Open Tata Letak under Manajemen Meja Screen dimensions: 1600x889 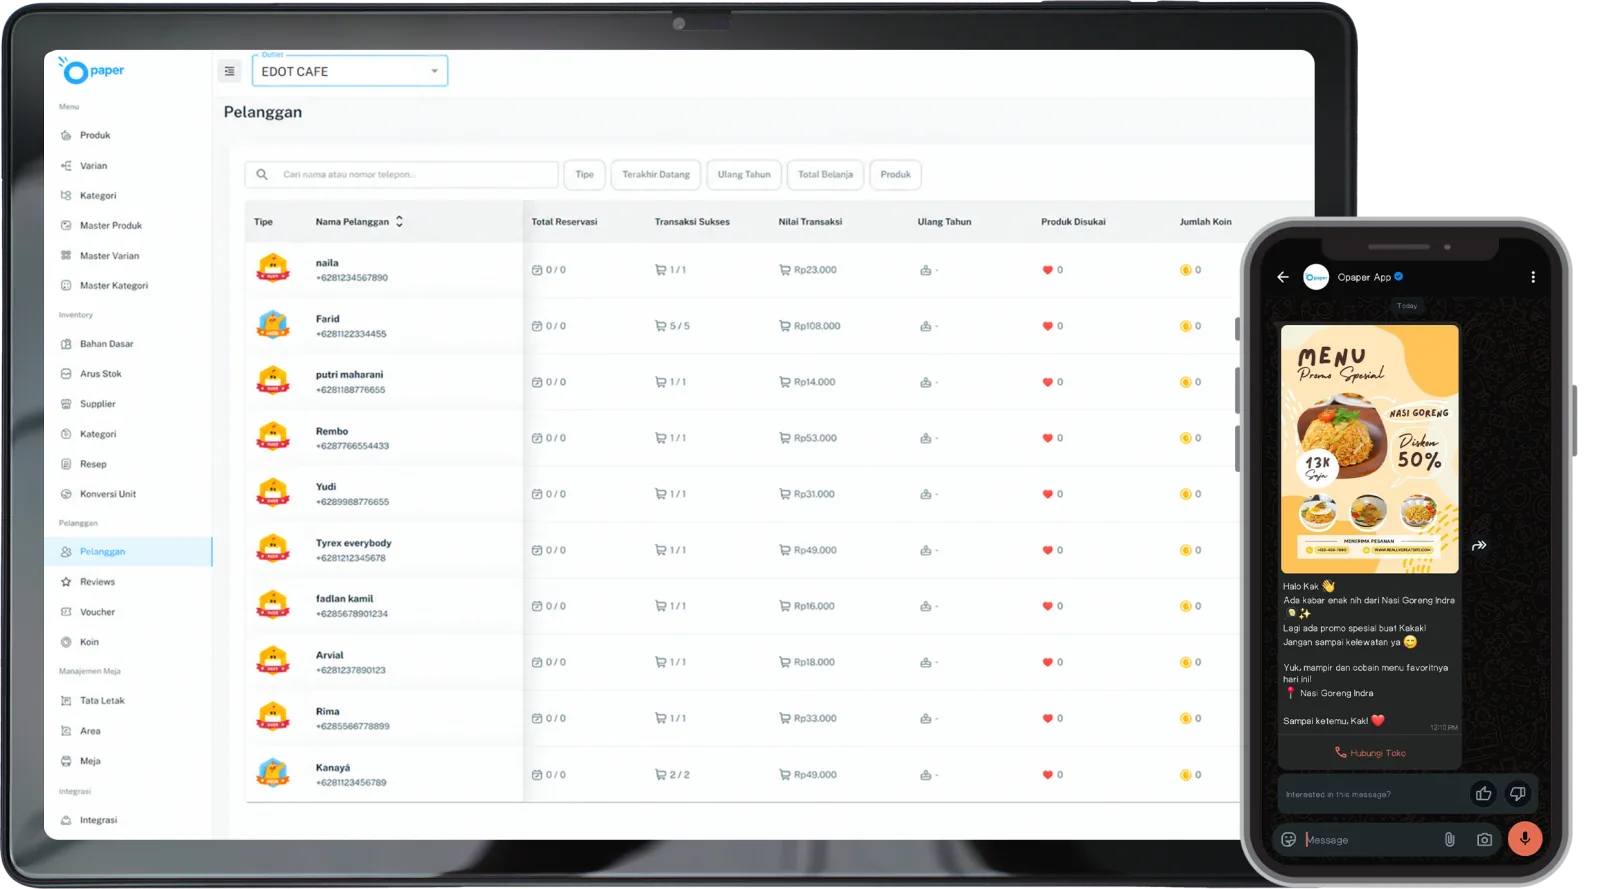click(x=102, y=701)
